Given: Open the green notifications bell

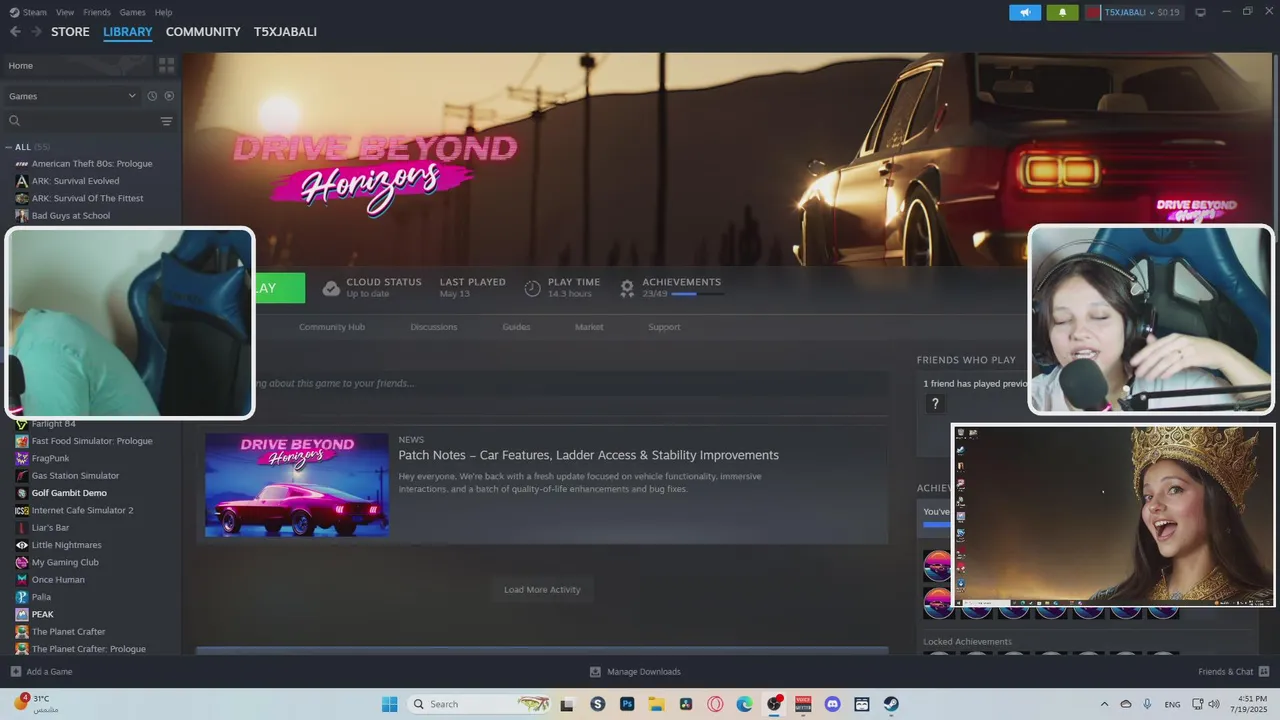Looking at the screenshot, I should pos(1062,12).
